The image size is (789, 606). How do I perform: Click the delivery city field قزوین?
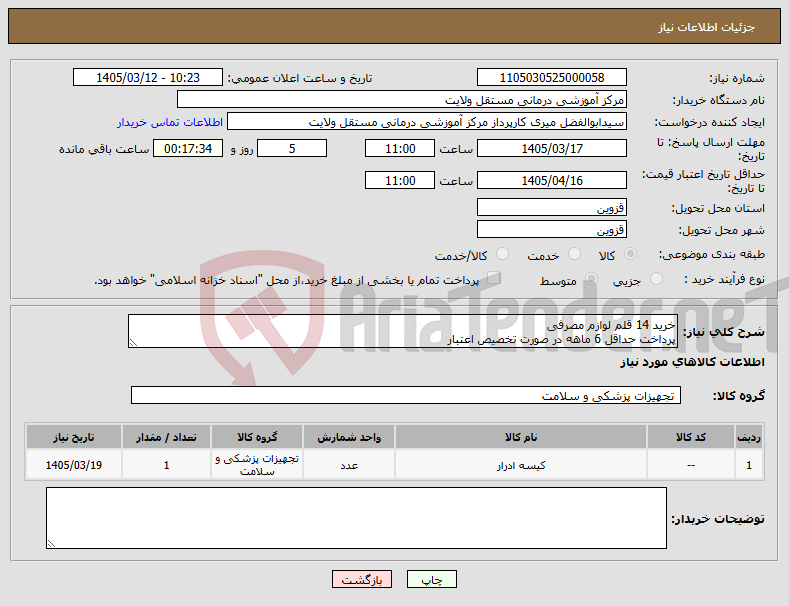coord(551,230)
